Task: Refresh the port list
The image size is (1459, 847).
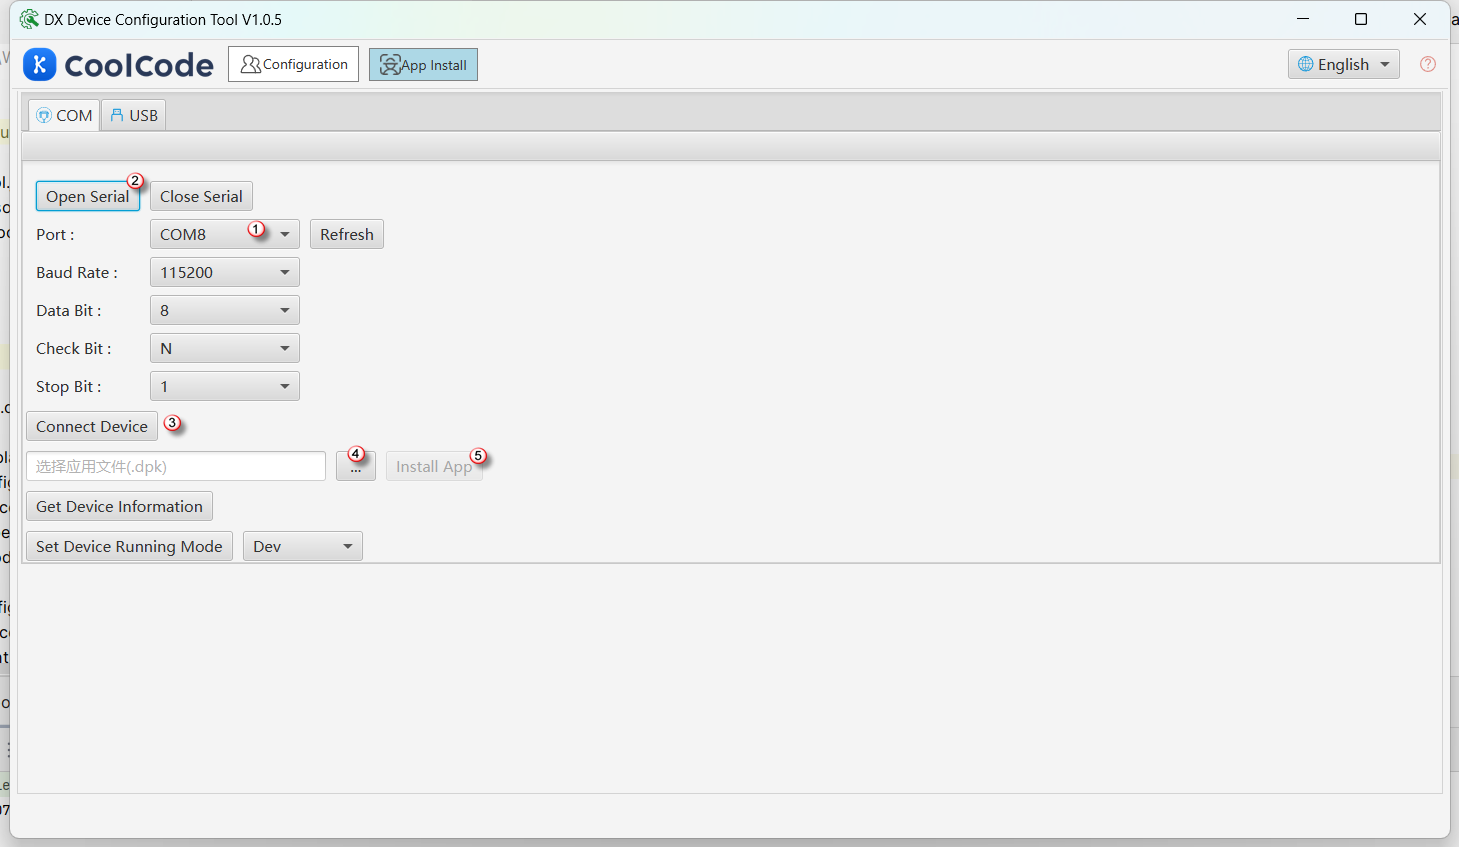Action: pyautogui.click(x=346, y=234)
